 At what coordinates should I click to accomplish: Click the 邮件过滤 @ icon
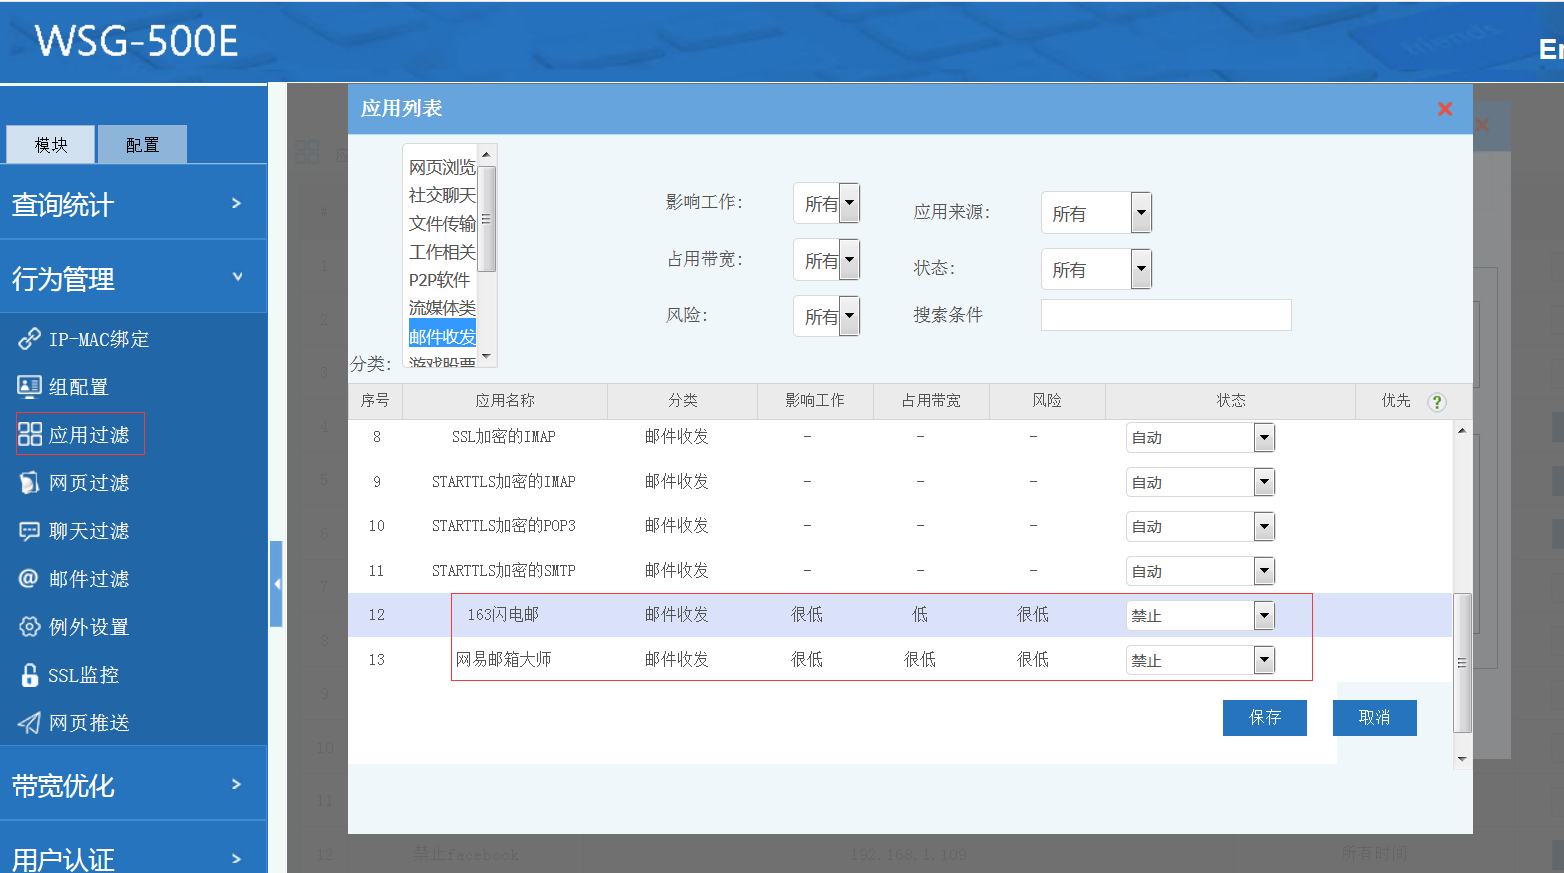tap(30, 578)
